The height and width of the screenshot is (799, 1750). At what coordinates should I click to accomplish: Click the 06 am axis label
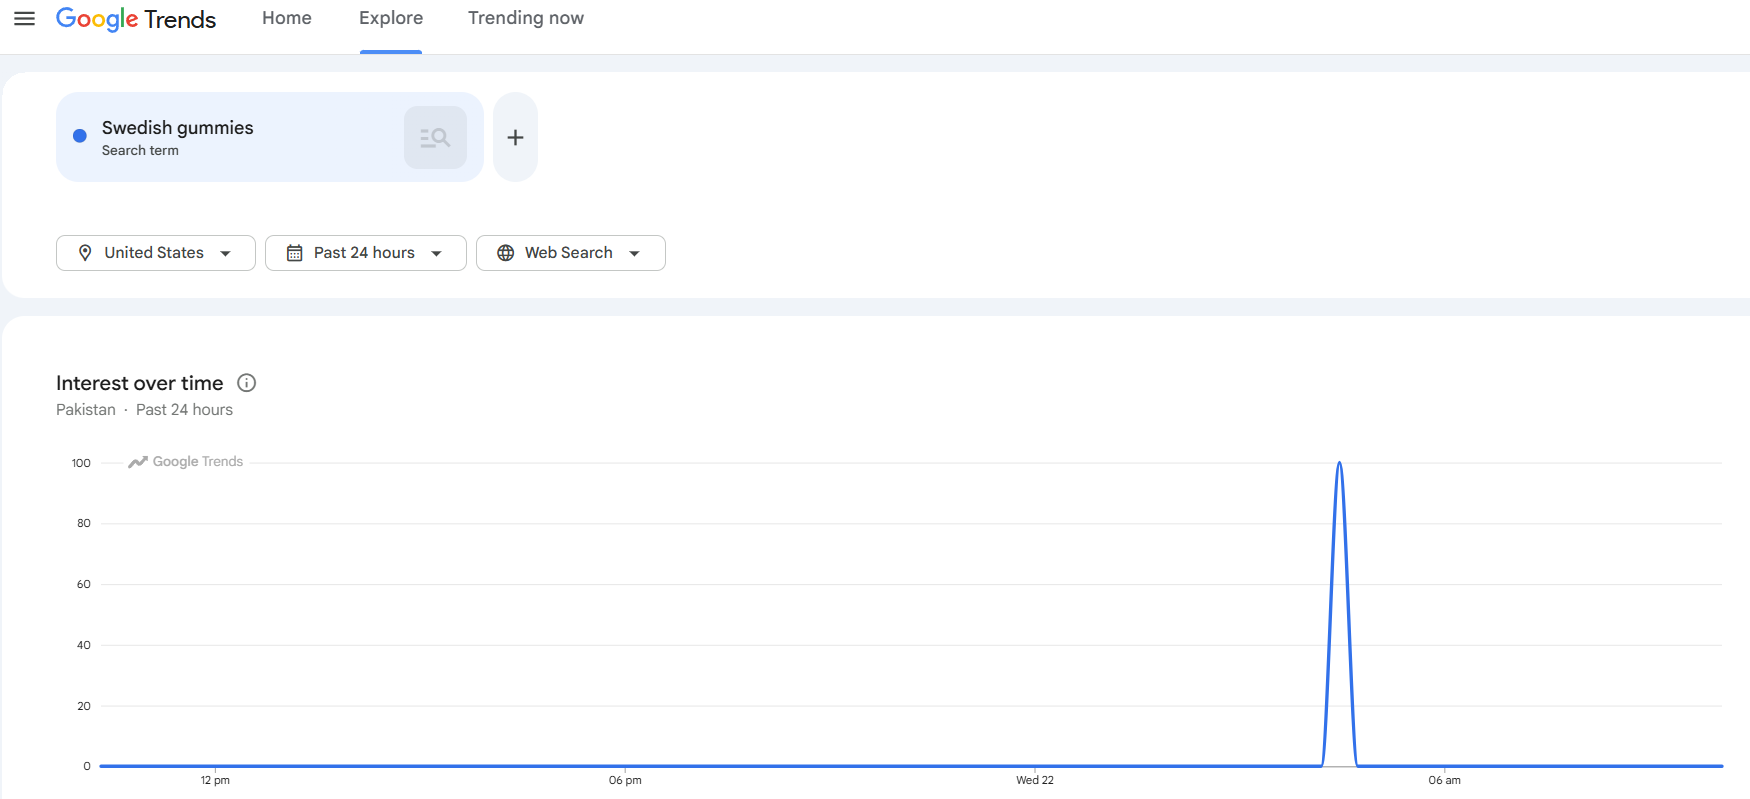click(x=1444, y=780)
